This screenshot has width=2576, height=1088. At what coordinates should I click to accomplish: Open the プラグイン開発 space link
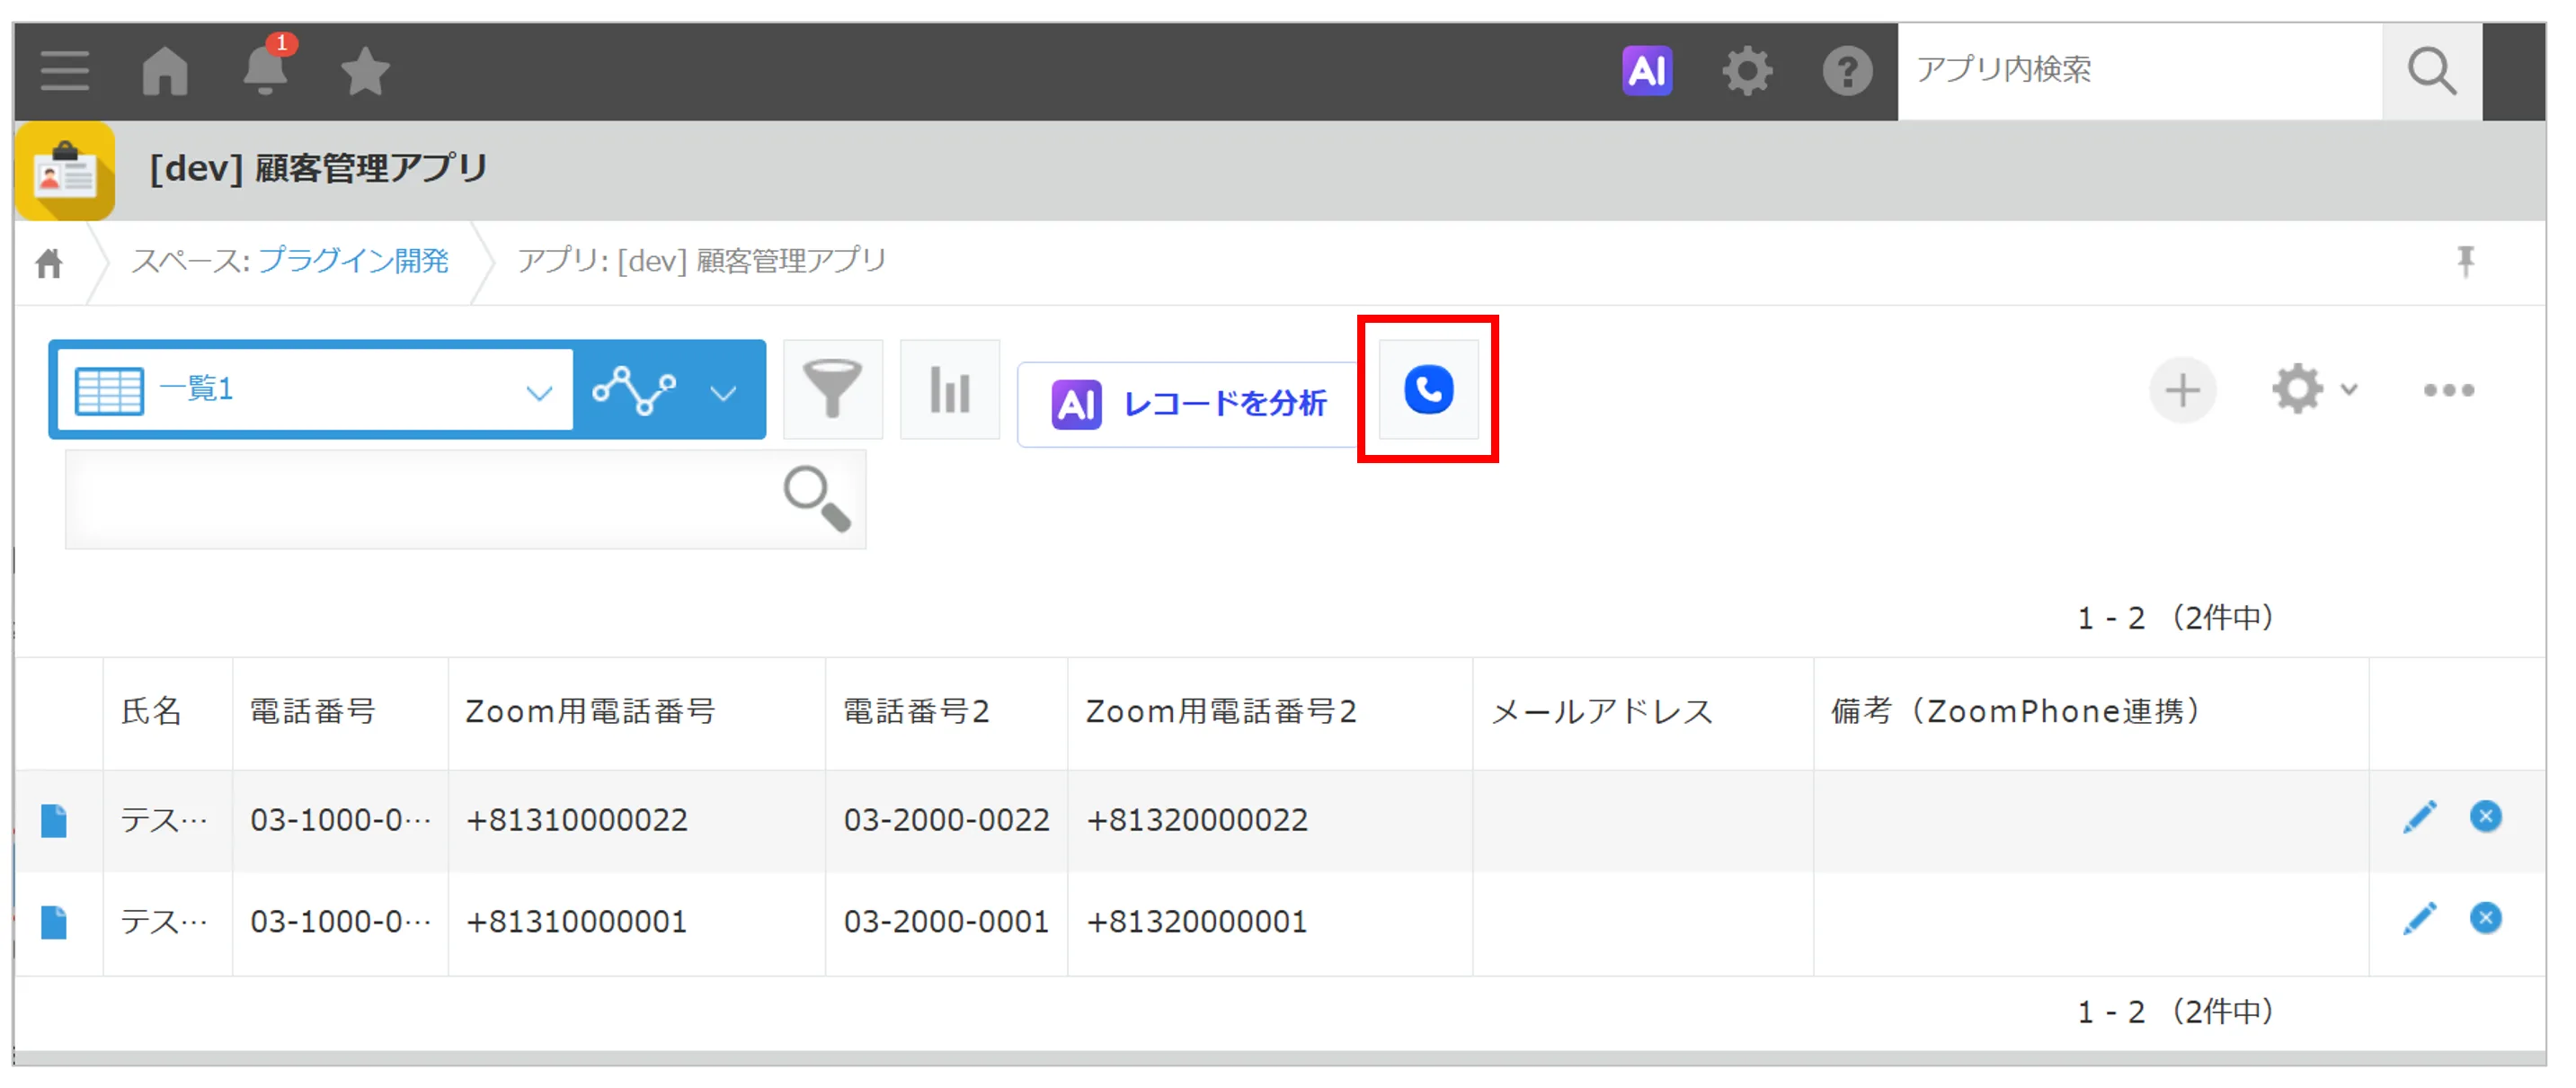(x=353, y=261)
